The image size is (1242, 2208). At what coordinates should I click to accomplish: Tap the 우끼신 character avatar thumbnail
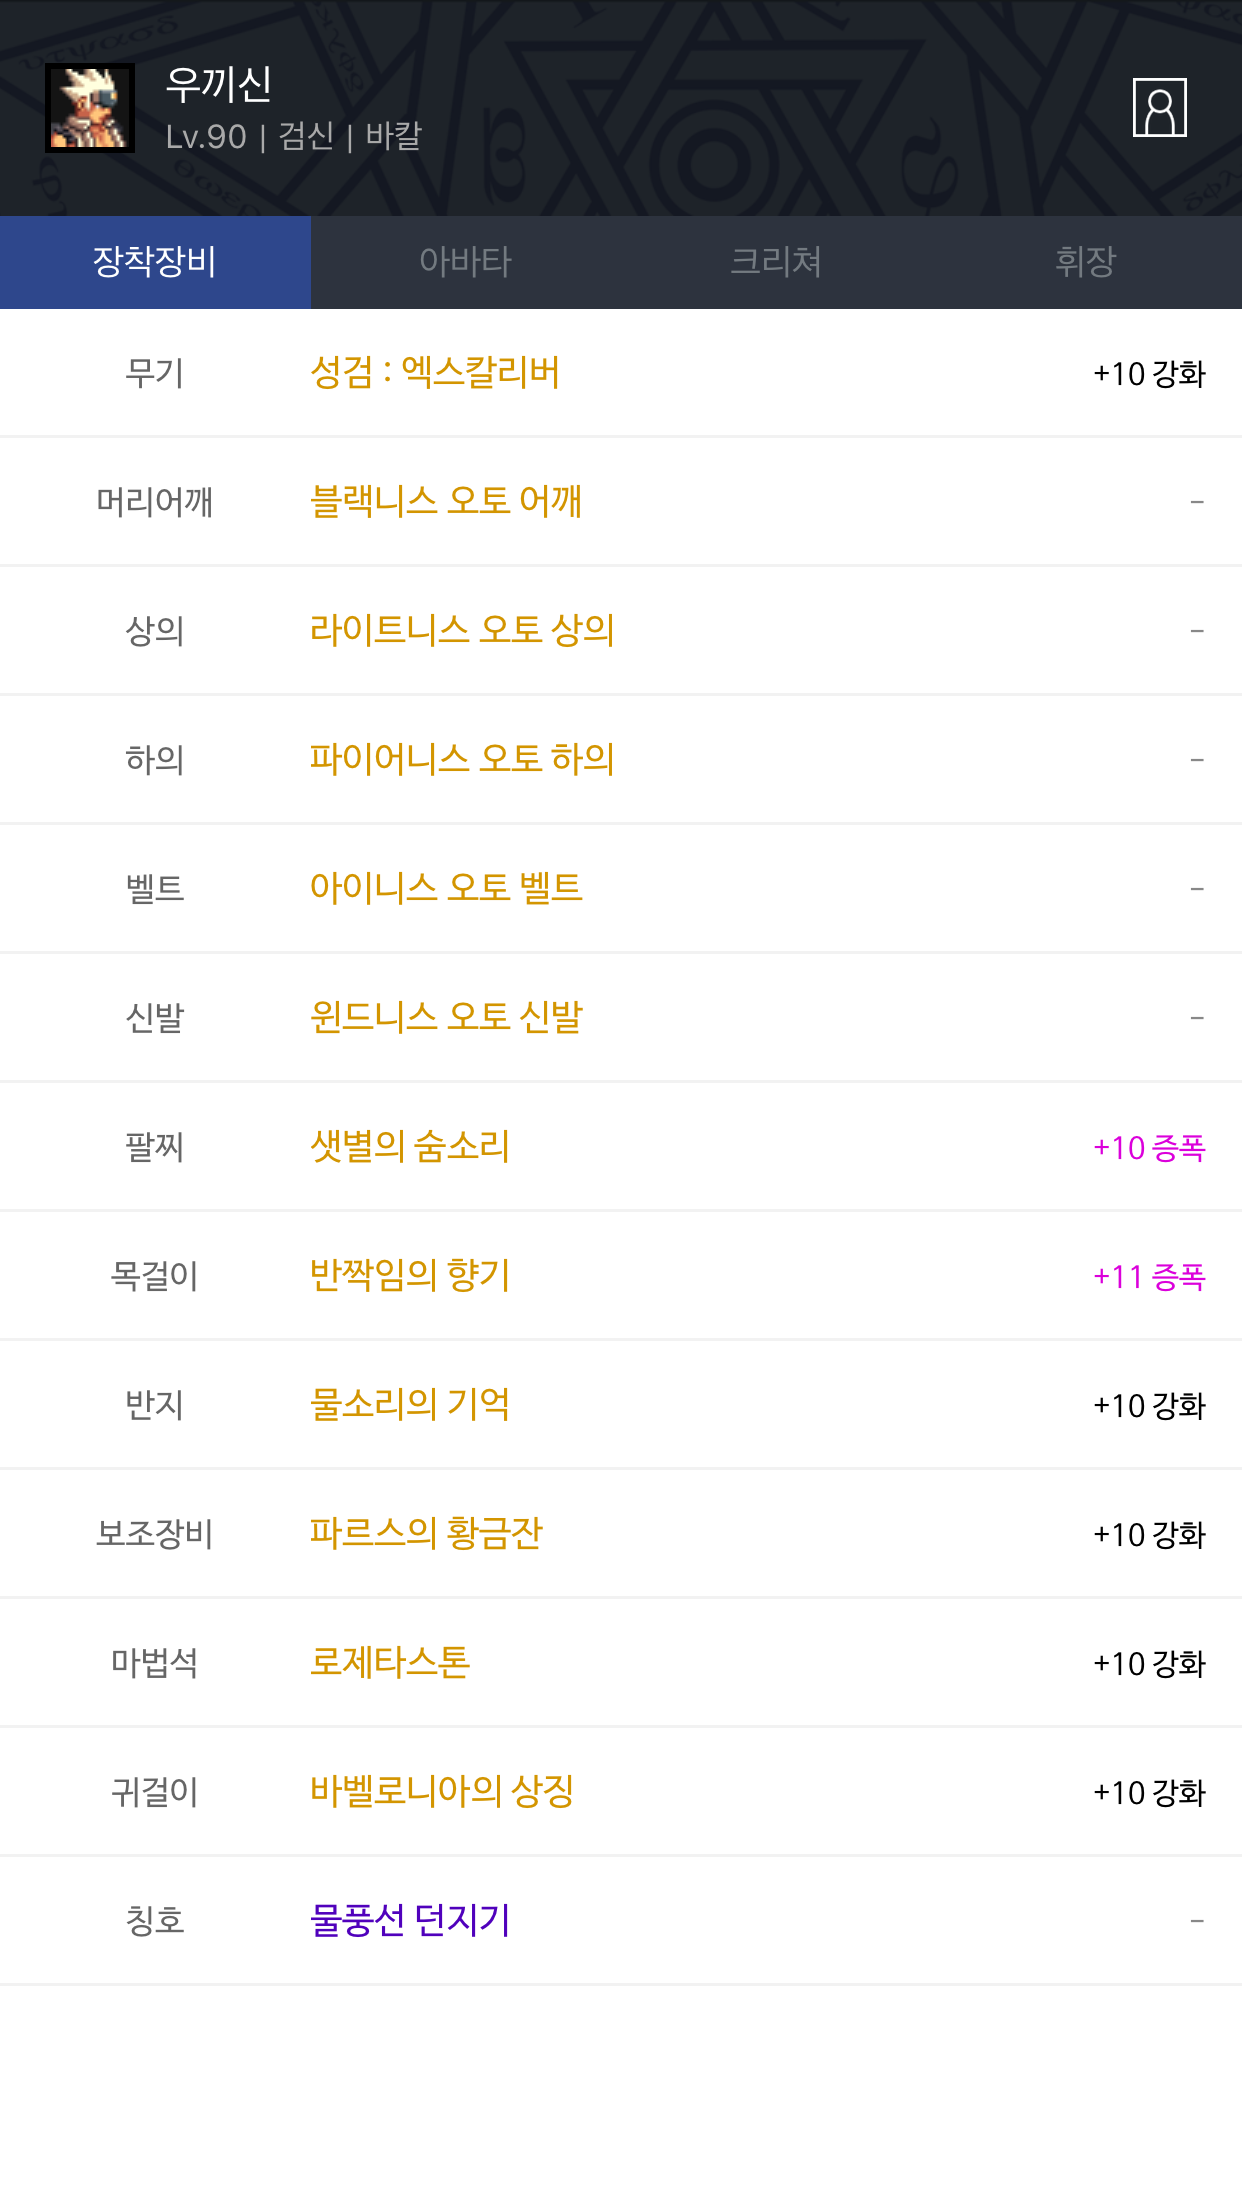click(x=90, y=108)
